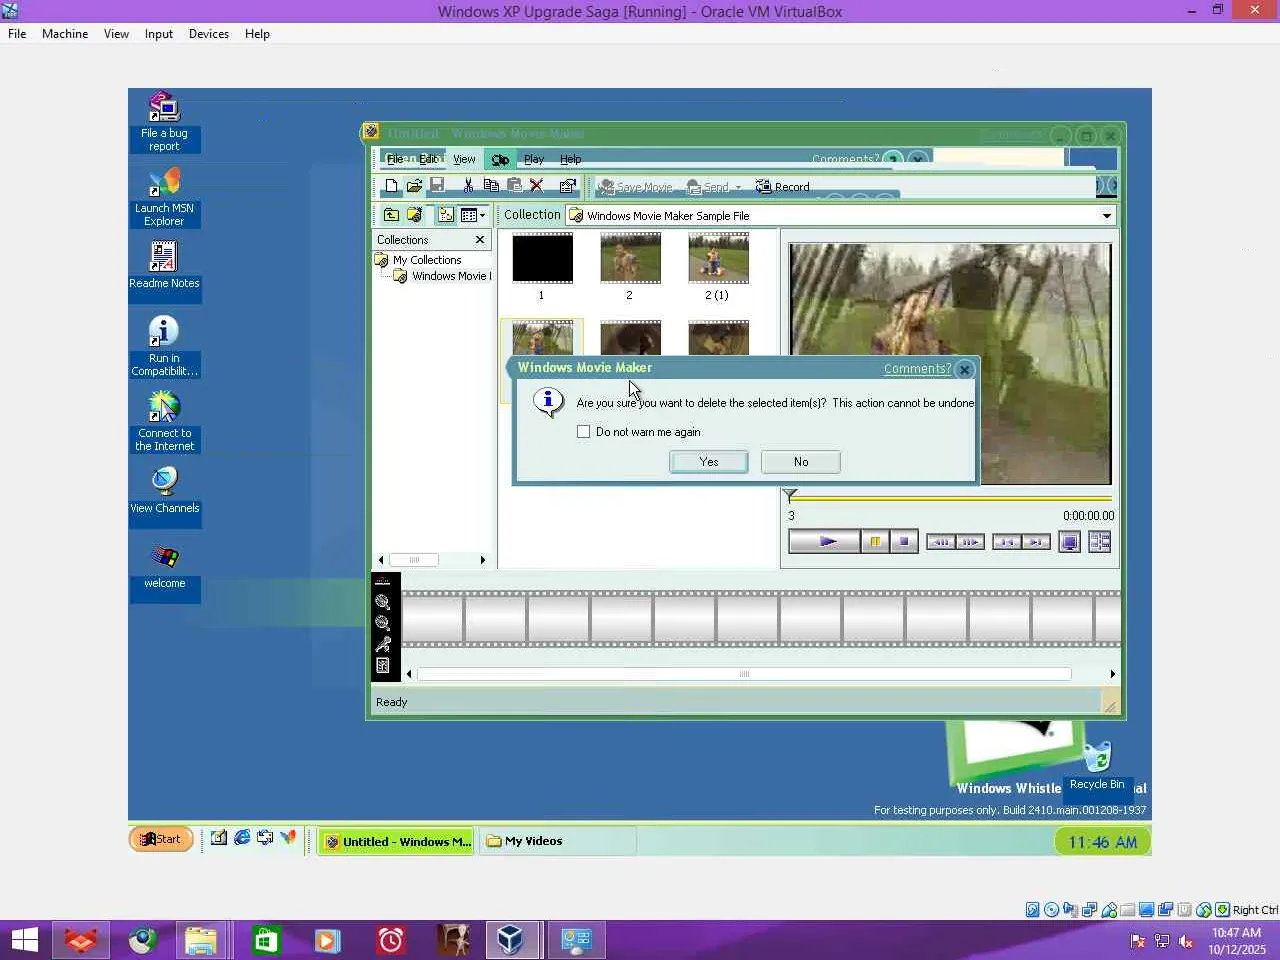Click the Cut scissors toolbar icon

[x=468, y=185]
